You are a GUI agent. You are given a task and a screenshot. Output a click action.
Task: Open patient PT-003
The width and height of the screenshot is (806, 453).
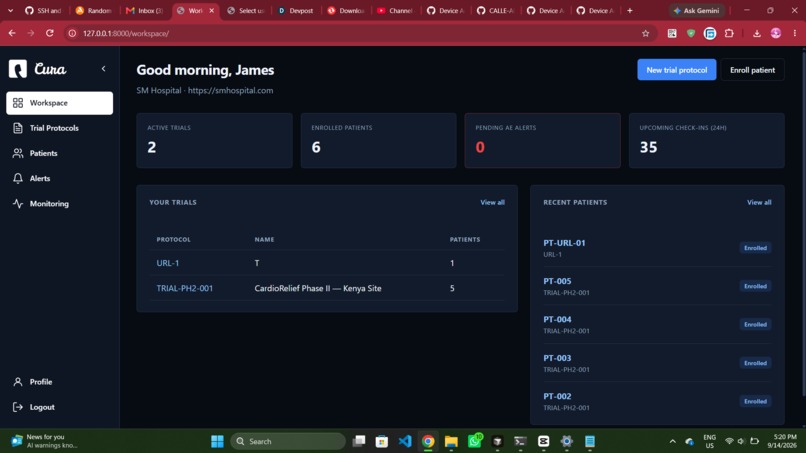point(557,358)
